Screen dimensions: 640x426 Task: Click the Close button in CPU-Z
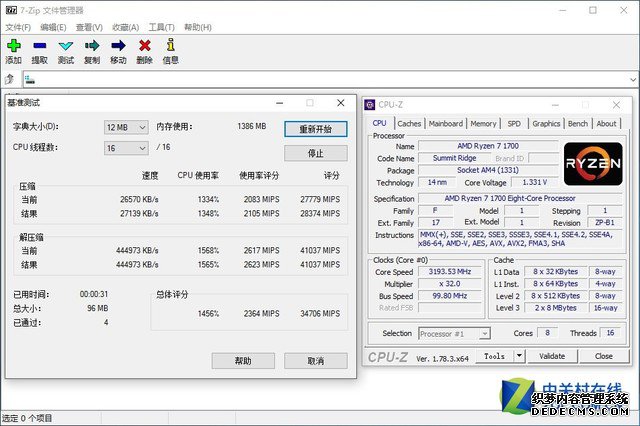604,356
